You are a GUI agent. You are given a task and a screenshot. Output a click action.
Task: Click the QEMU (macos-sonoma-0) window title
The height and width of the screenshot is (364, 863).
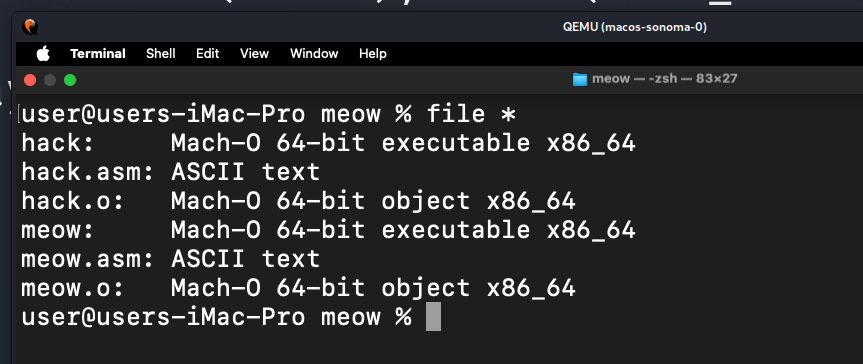click(635, 27)
